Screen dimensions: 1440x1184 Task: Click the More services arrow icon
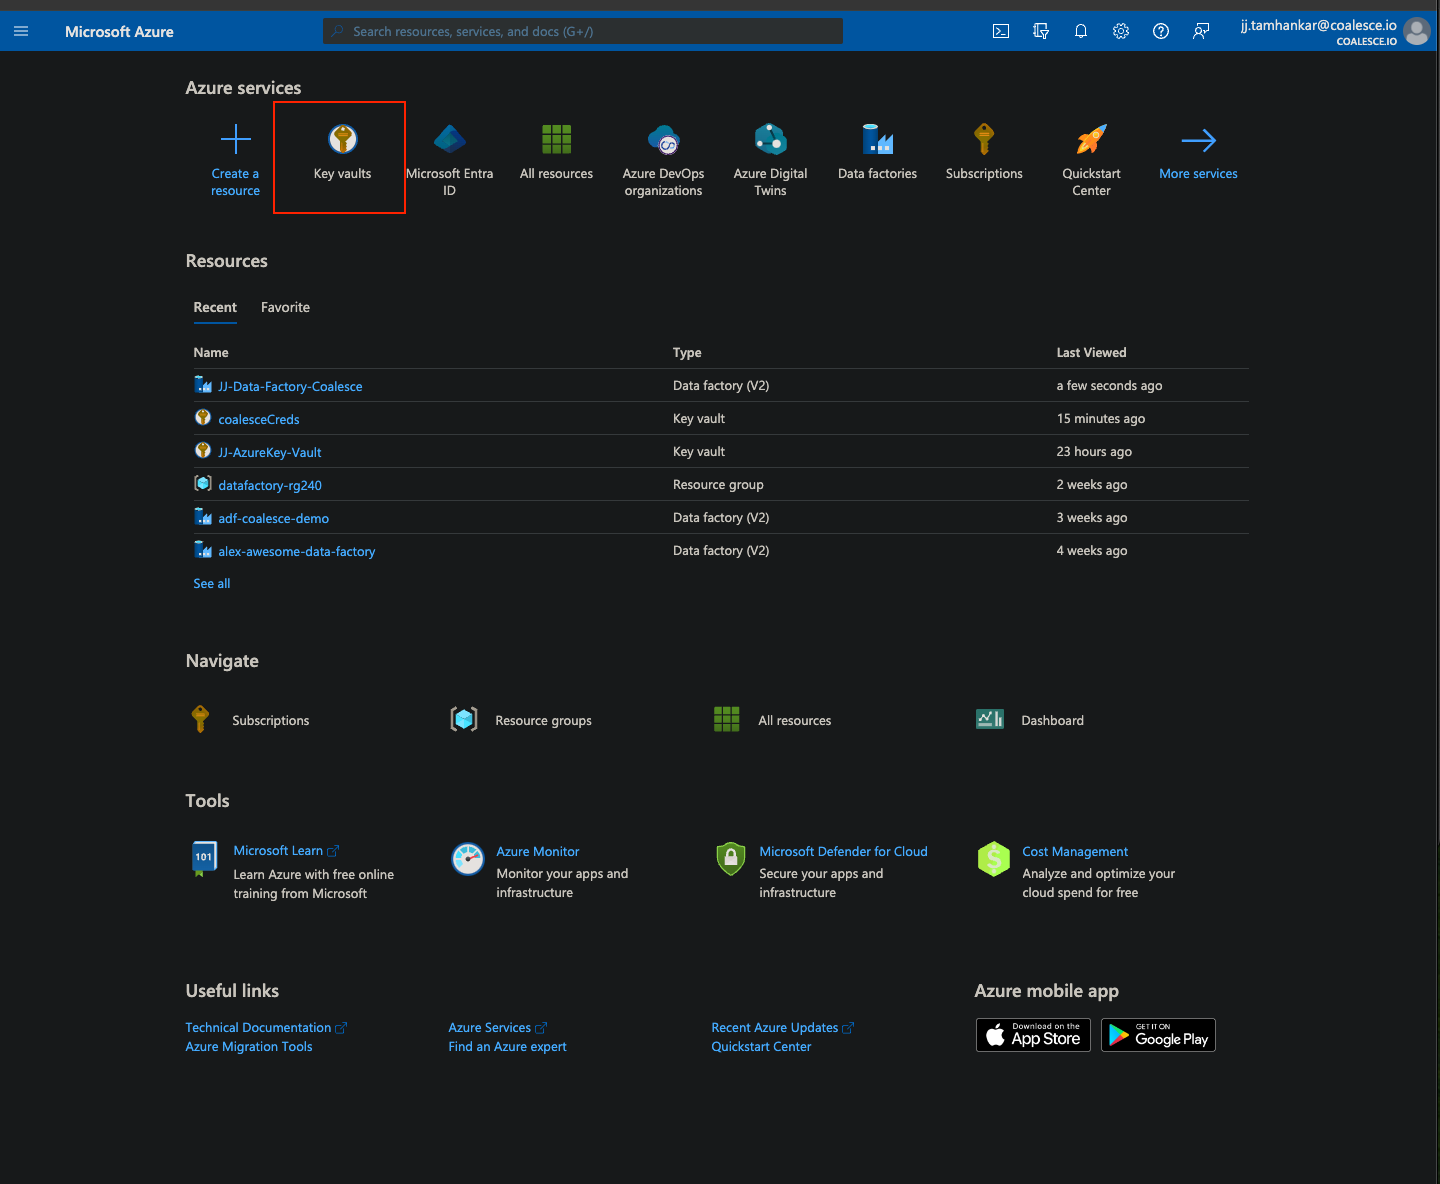(1198, 140)
